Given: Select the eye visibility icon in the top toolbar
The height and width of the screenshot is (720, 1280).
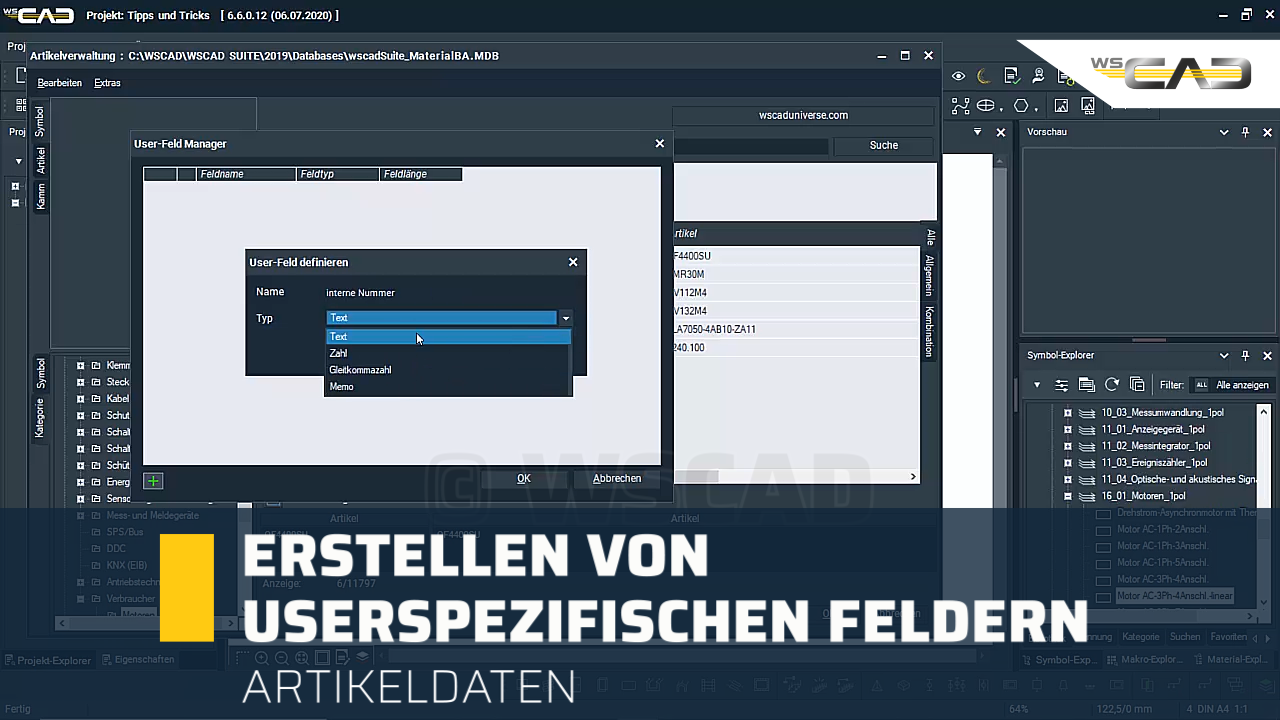Looking at the screenshot, I should pyautogui.click(x=959, y=76).
